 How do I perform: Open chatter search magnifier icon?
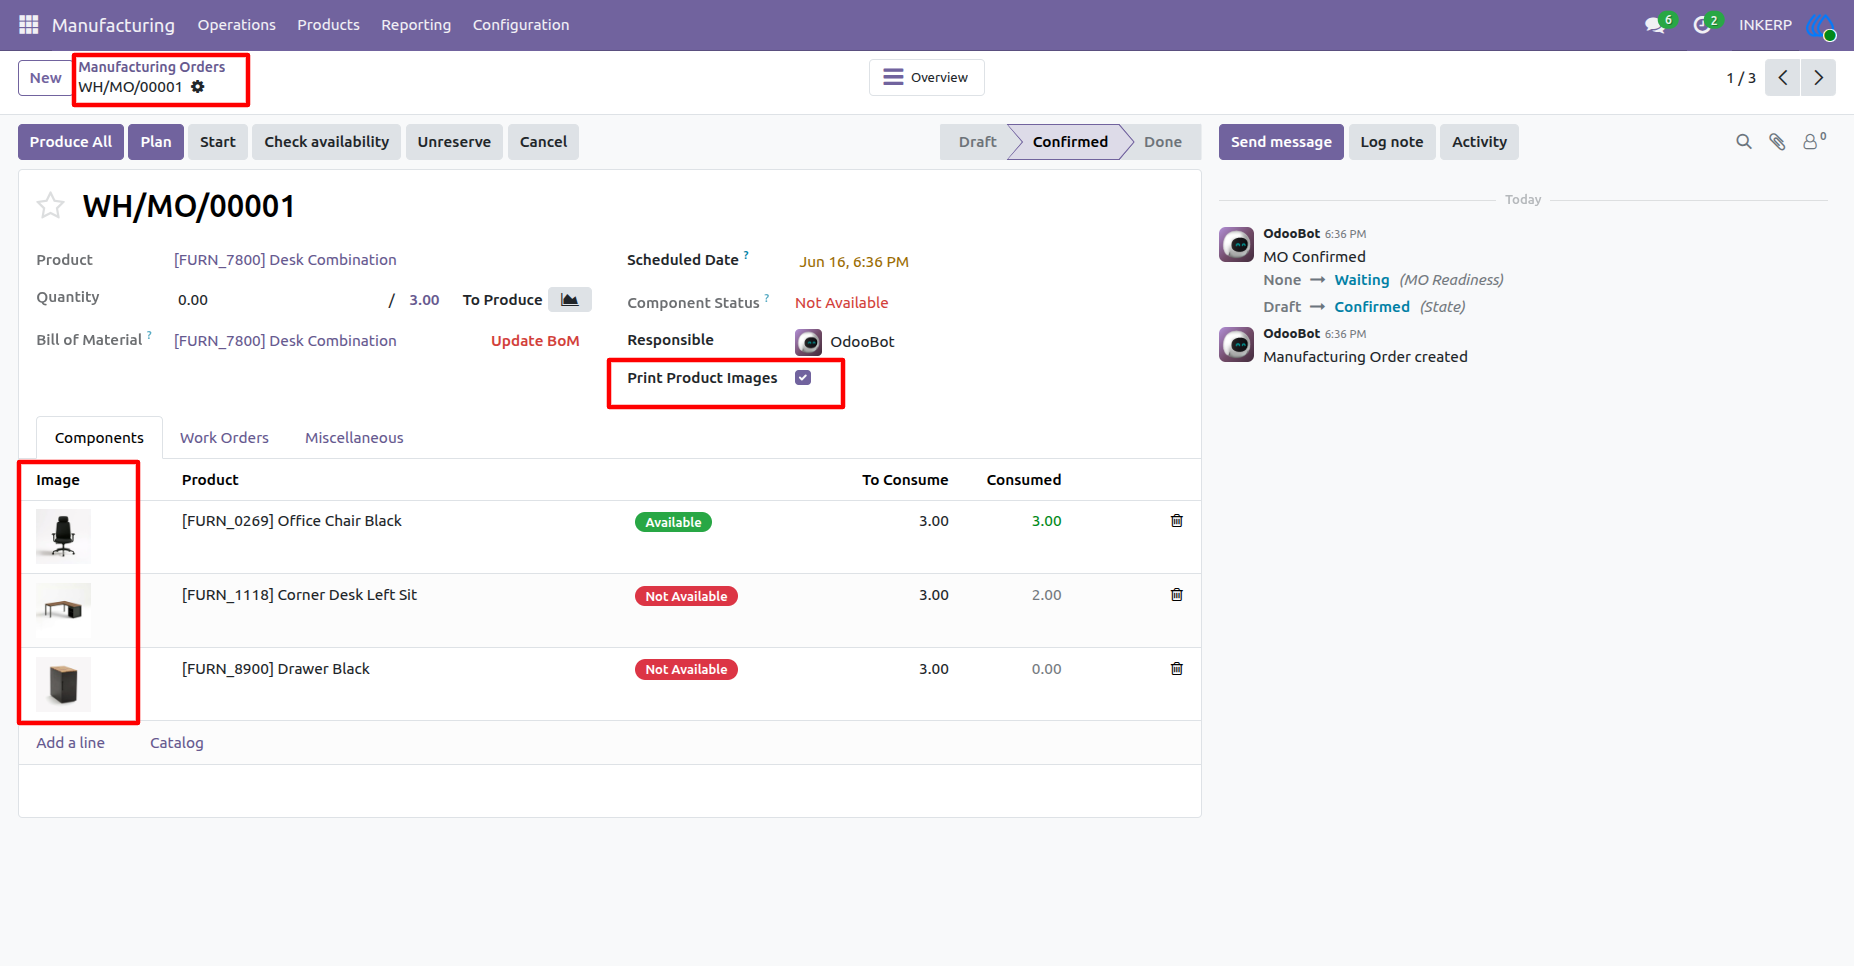(x=1744, y=142)
